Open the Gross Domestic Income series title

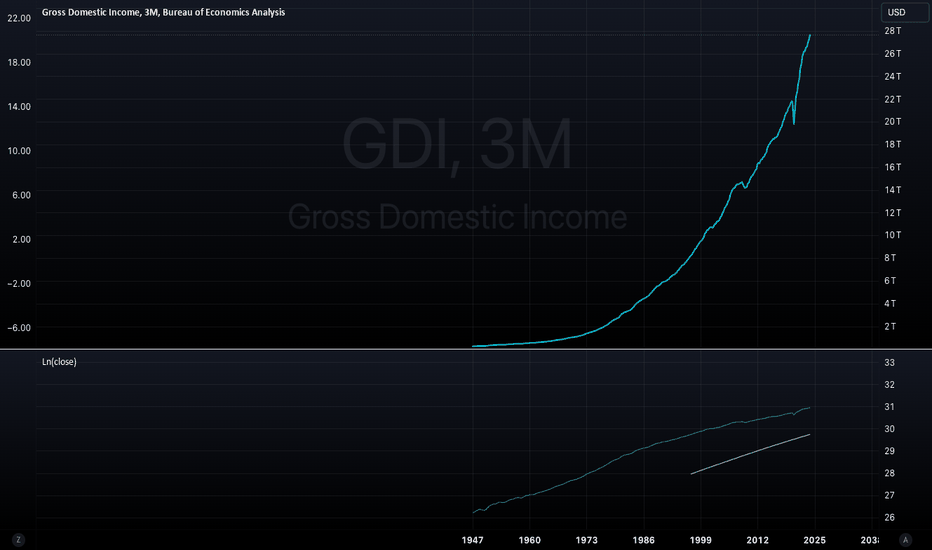[163, 12]
